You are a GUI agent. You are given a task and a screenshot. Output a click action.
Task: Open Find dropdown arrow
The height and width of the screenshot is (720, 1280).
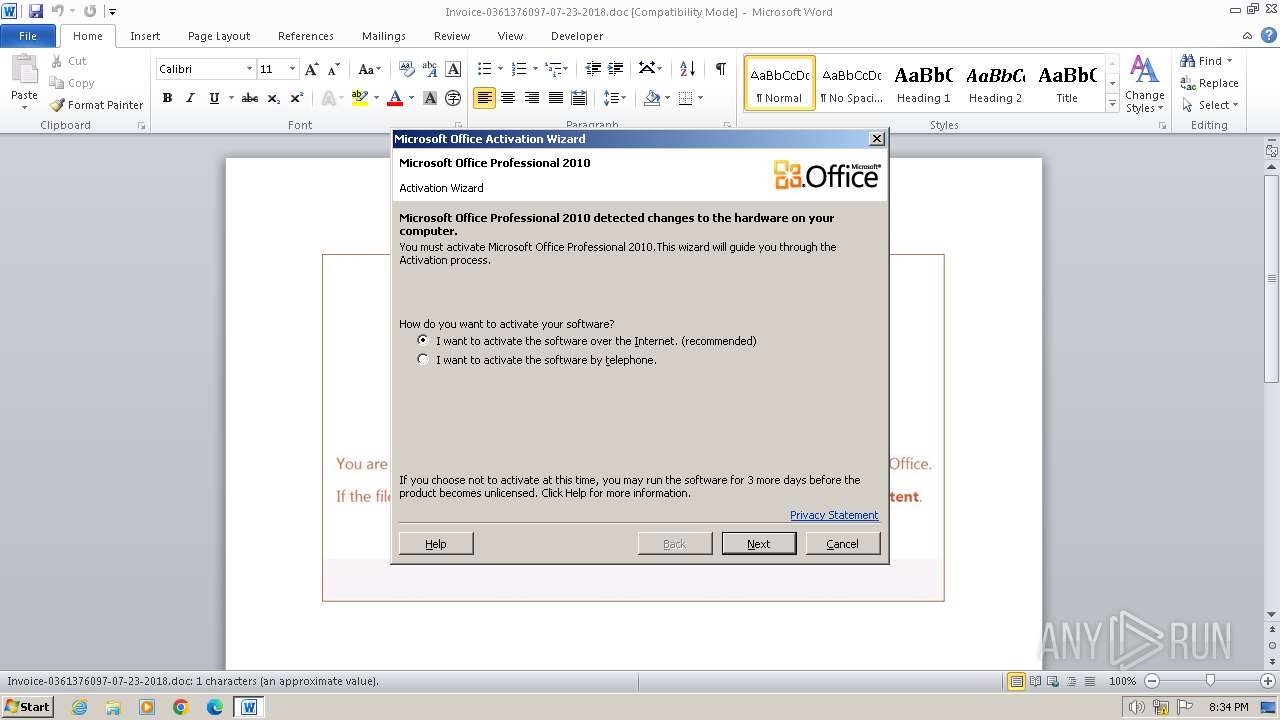(x=1230, y=61)
